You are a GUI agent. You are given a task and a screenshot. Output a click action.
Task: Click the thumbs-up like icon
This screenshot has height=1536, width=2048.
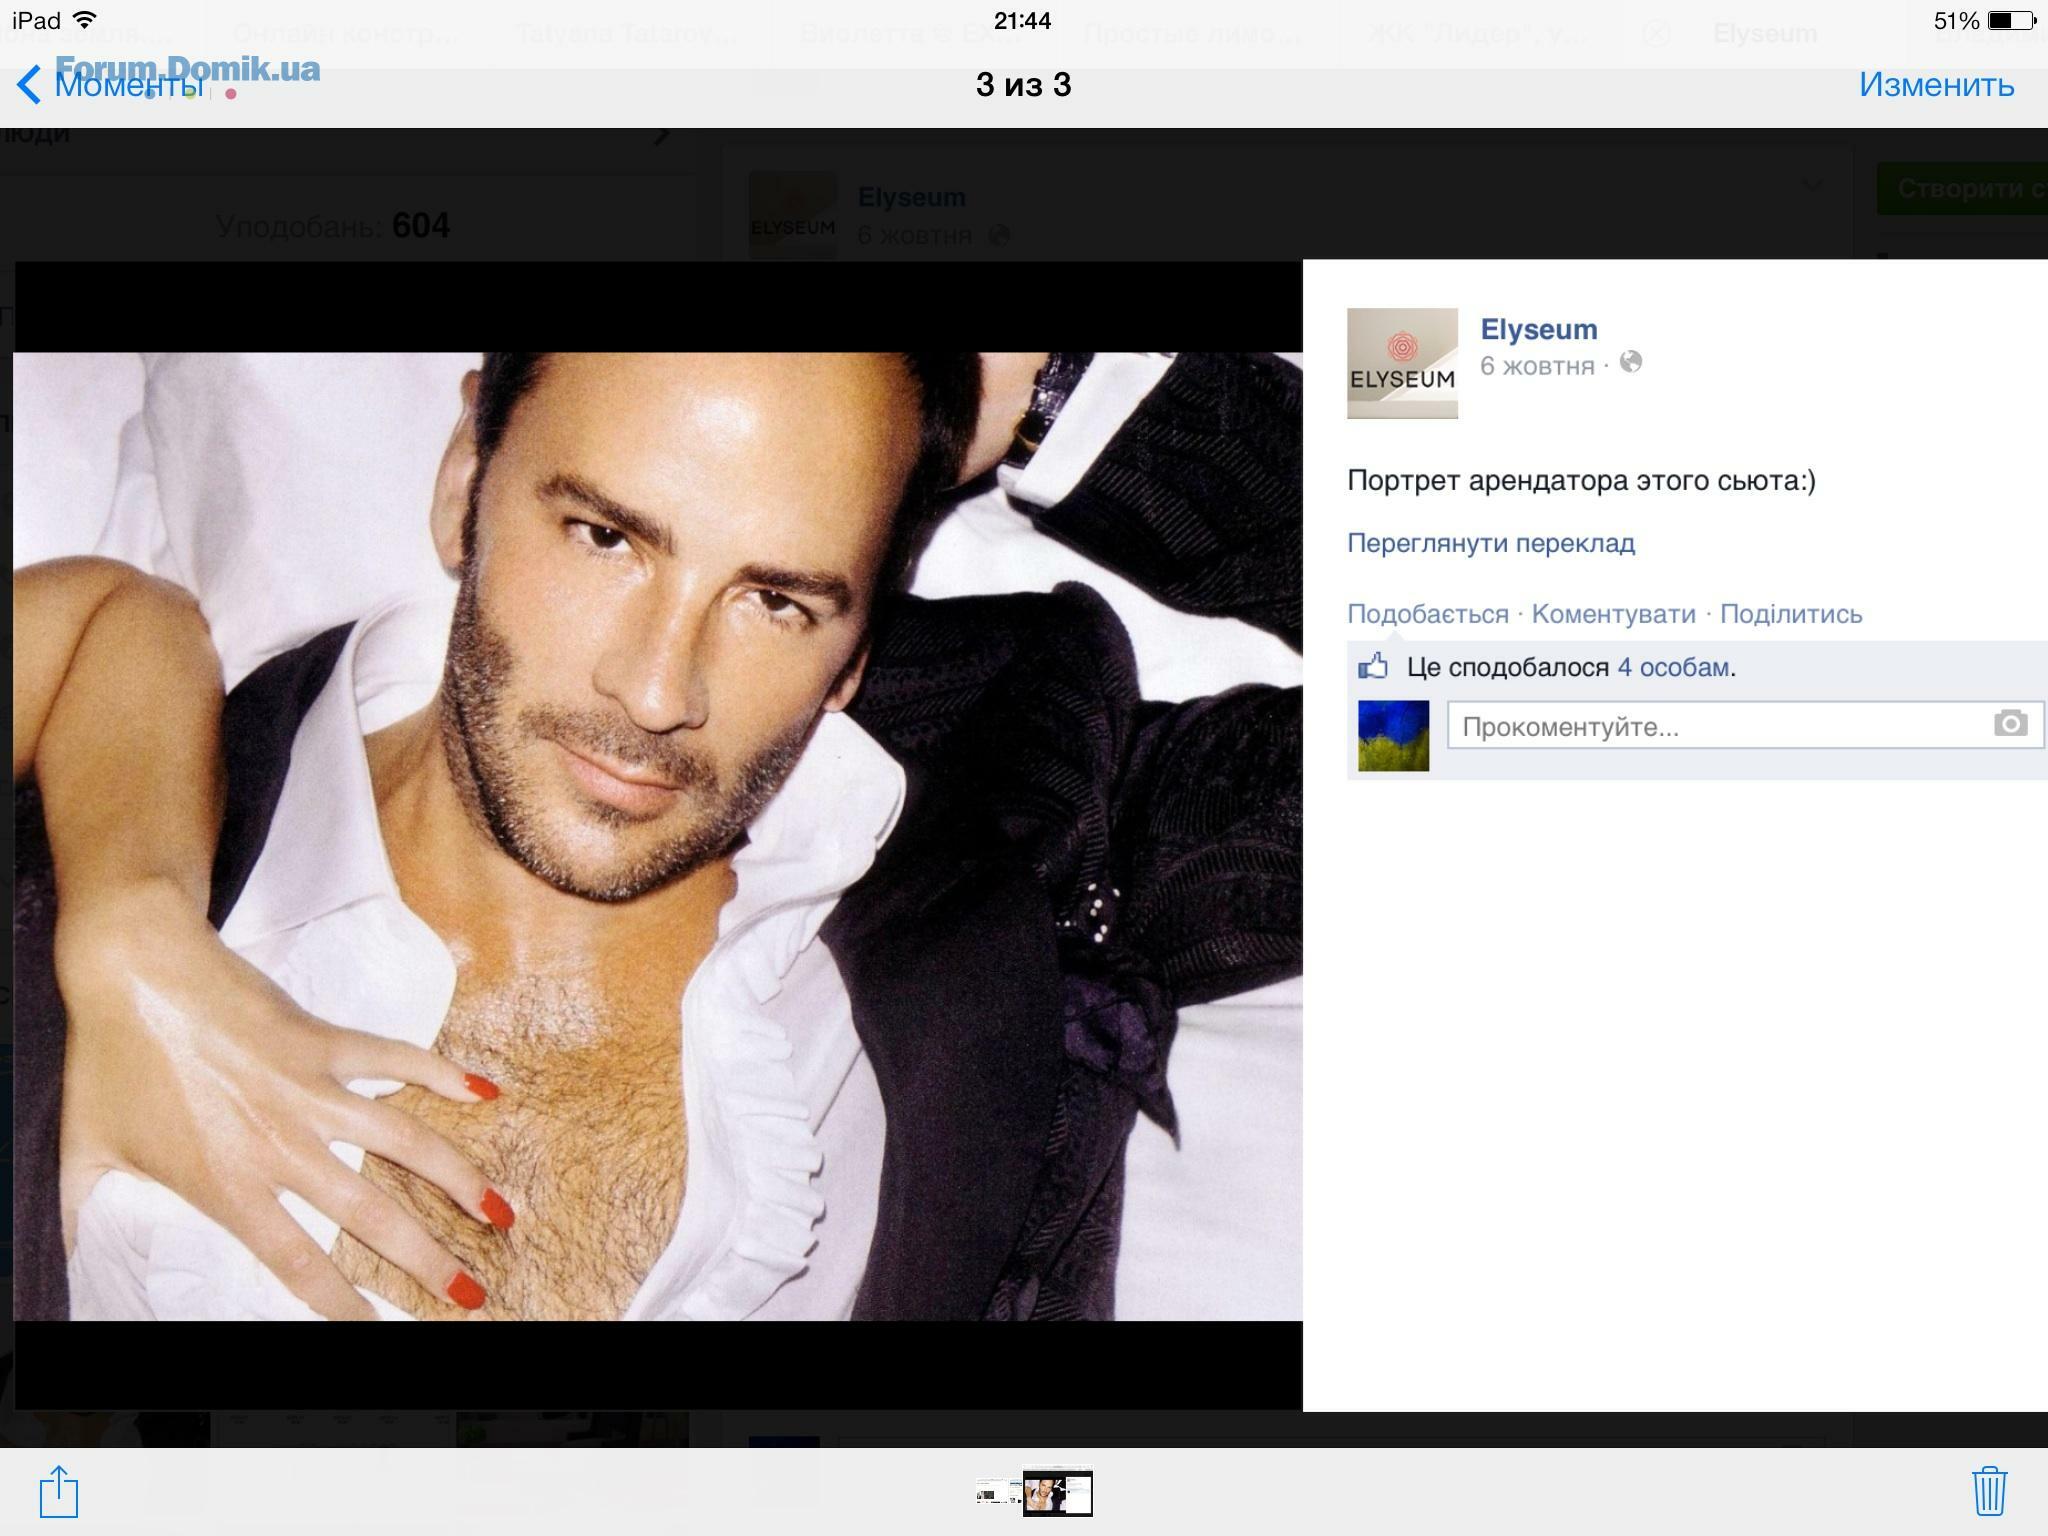pos(1373,666)
